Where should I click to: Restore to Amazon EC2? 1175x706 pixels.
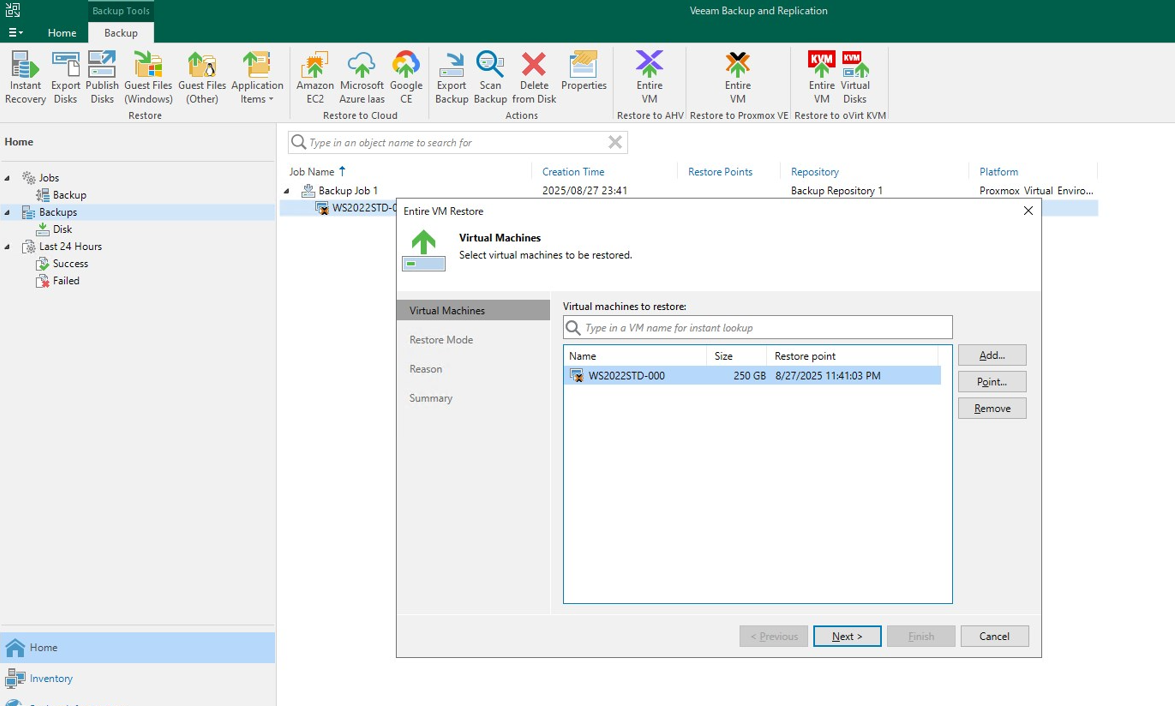[315, 78]
